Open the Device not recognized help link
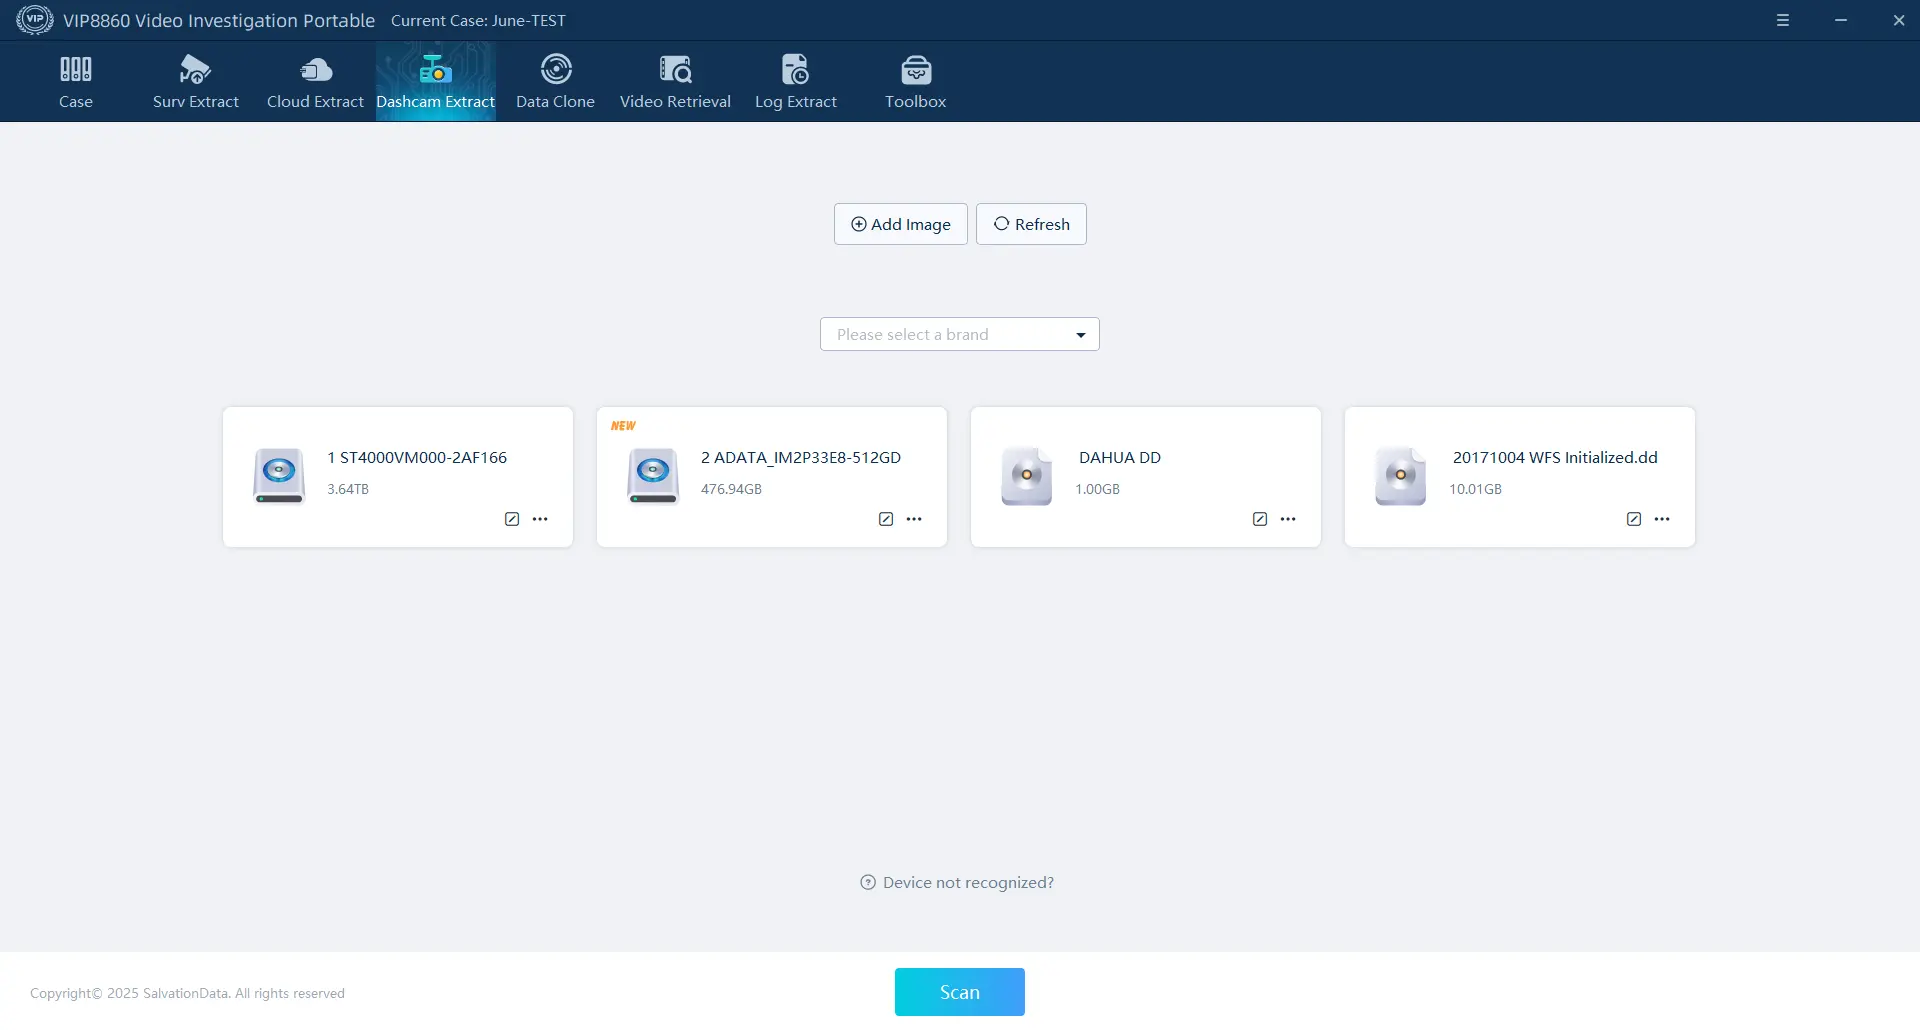Screen dimensions: 1920x1030 coord(957,882)
